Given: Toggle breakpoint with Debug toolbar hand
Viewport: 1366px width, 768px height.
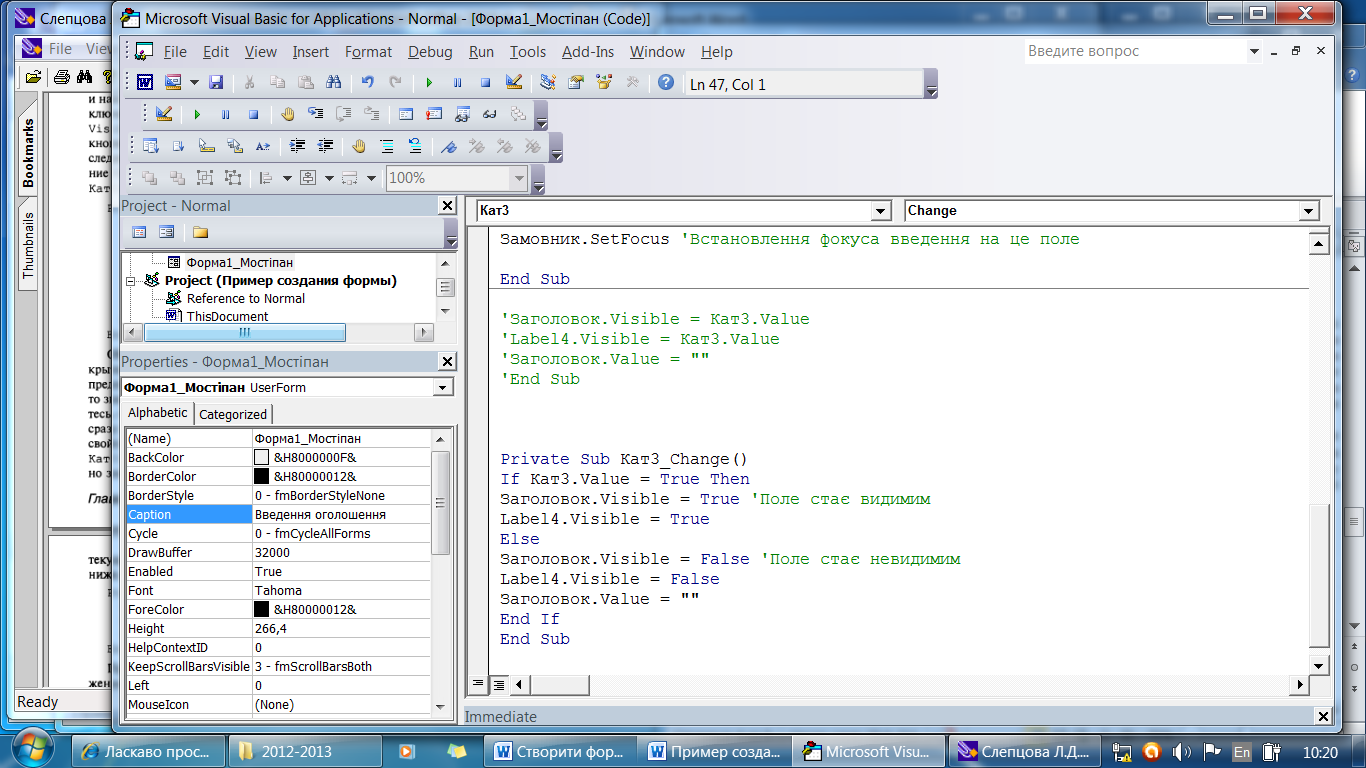Looking at the screenshot, I should [x=288, y=114].
